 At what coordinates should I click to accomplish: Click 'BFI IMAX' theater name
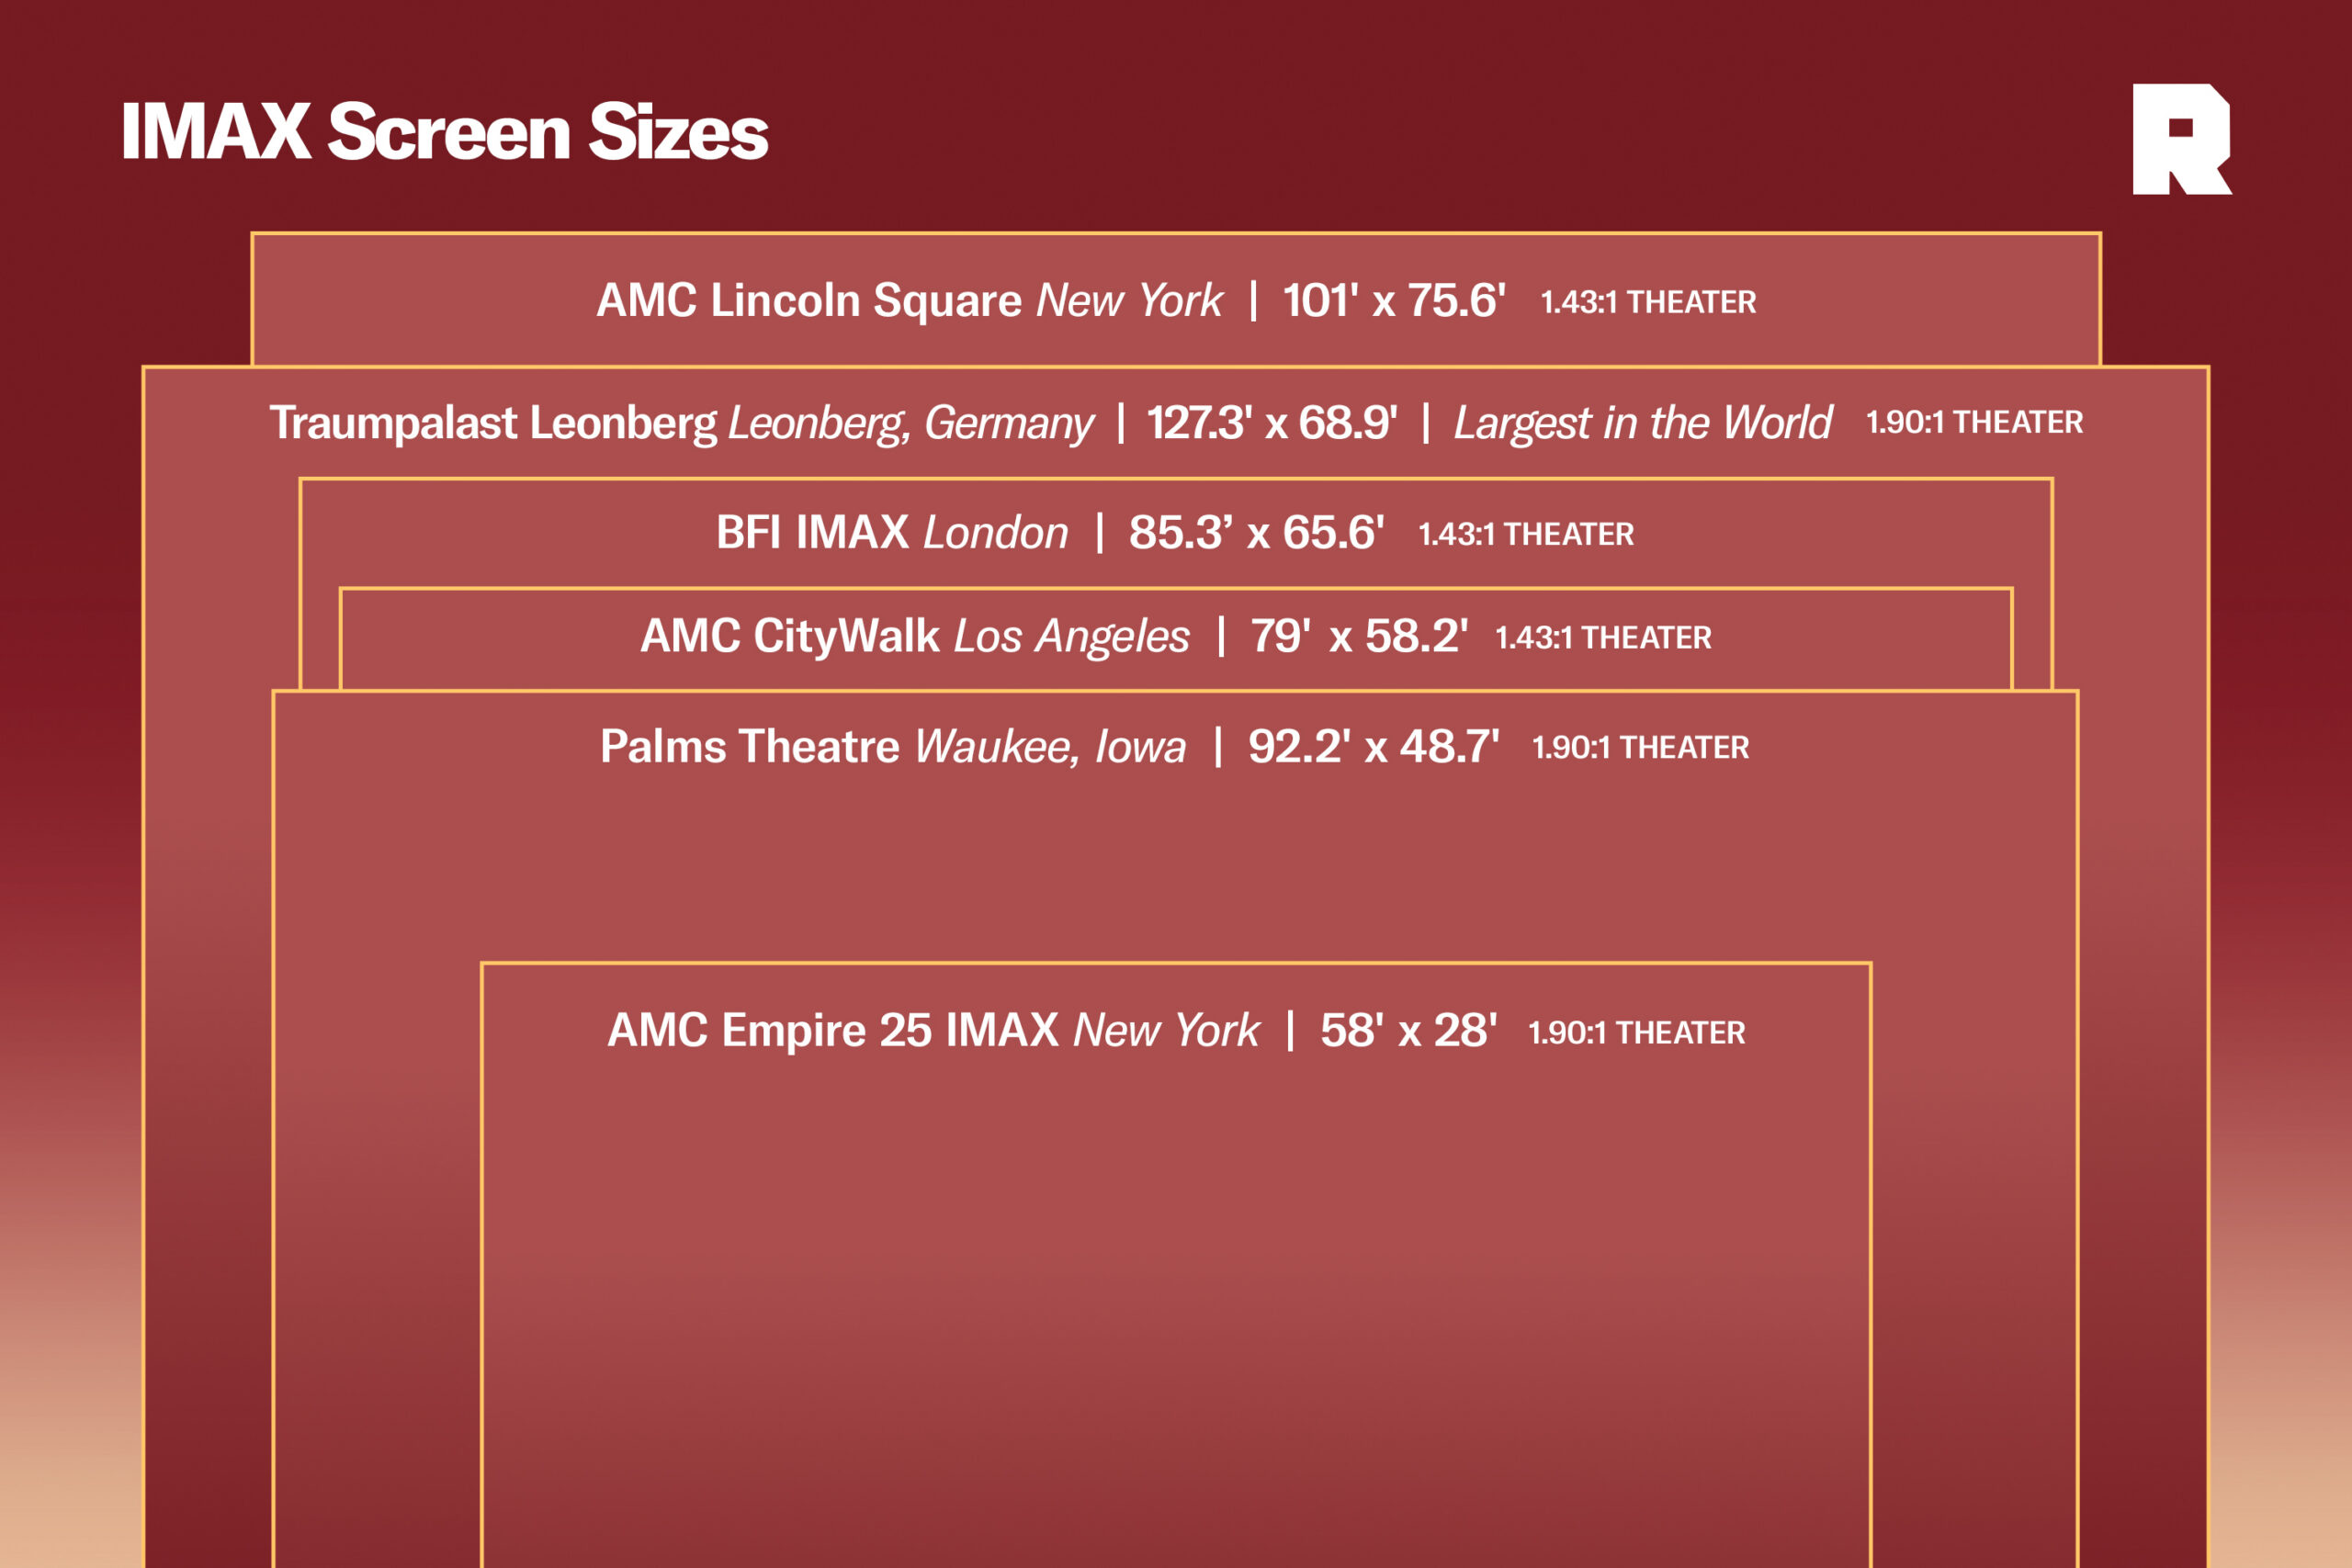tap(812, 532)
